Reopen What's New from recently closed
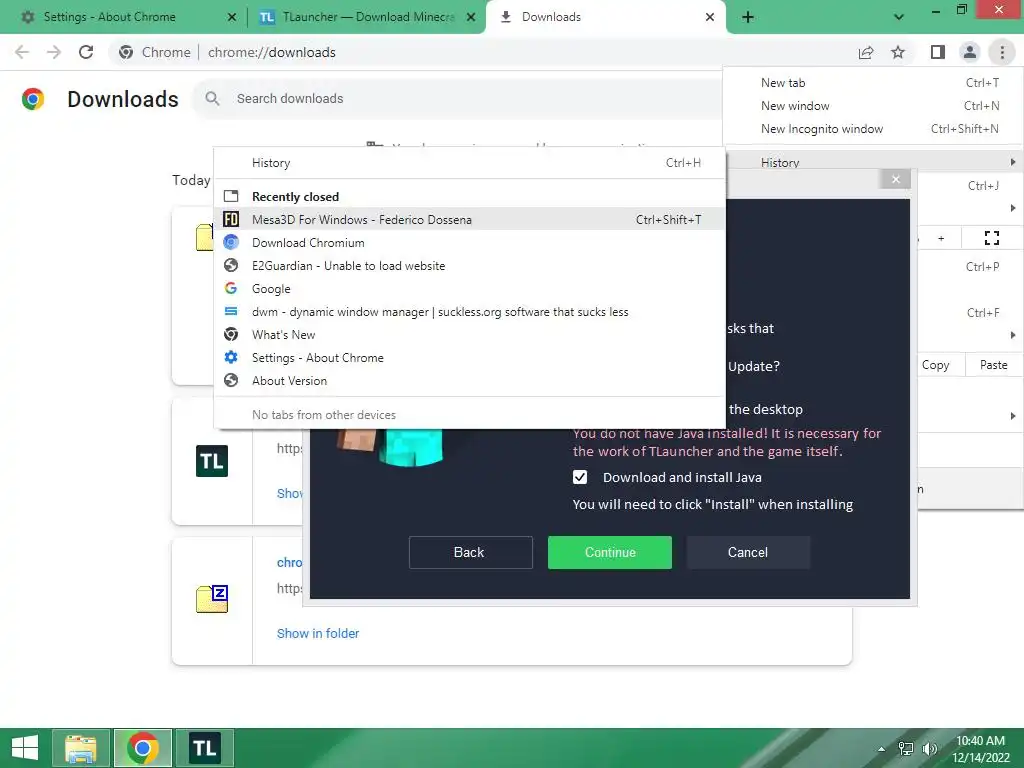This screenshot has height=768, width=1024. (x=470, y=334)
